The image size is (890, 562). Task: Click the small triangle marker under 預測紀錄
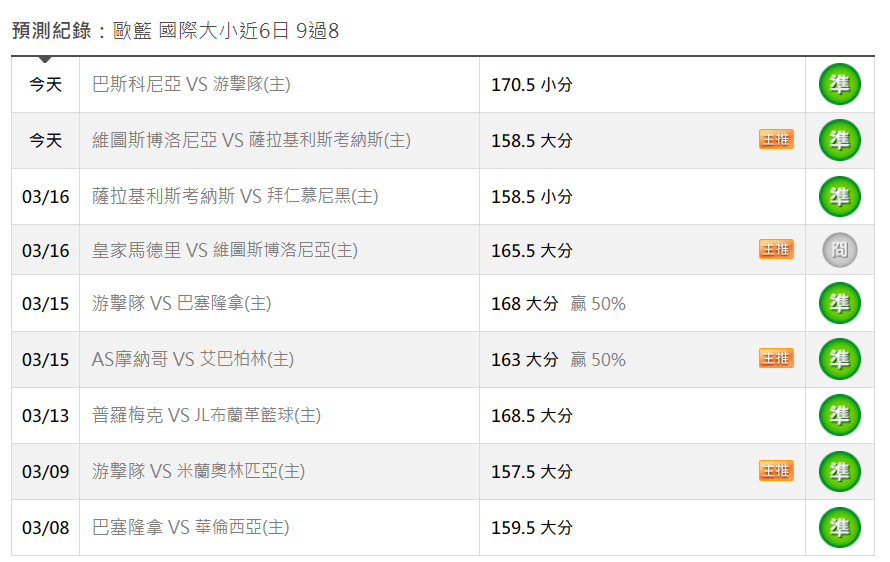45,60
